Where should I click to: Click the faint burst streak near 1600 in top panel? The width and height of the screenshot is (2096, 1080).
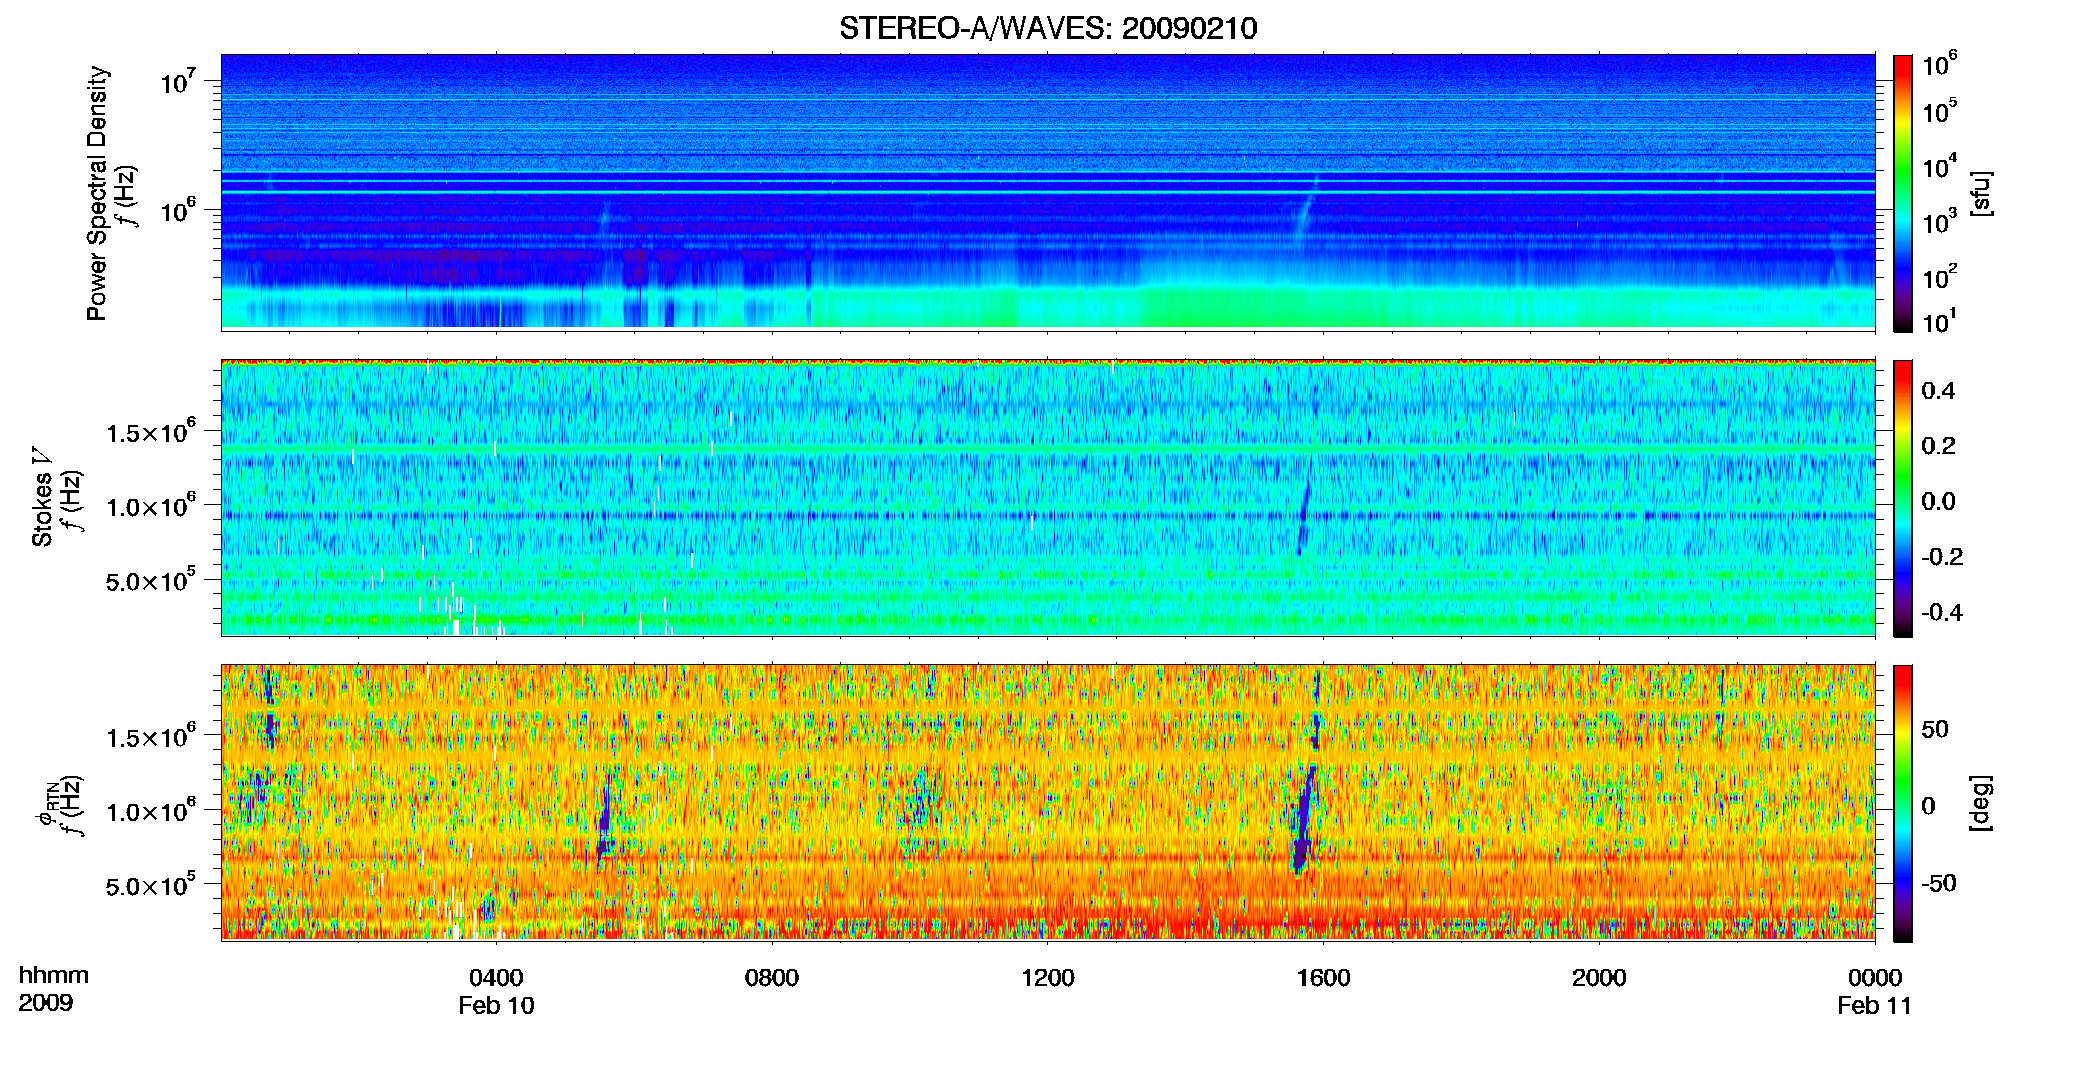point(1306,210)
